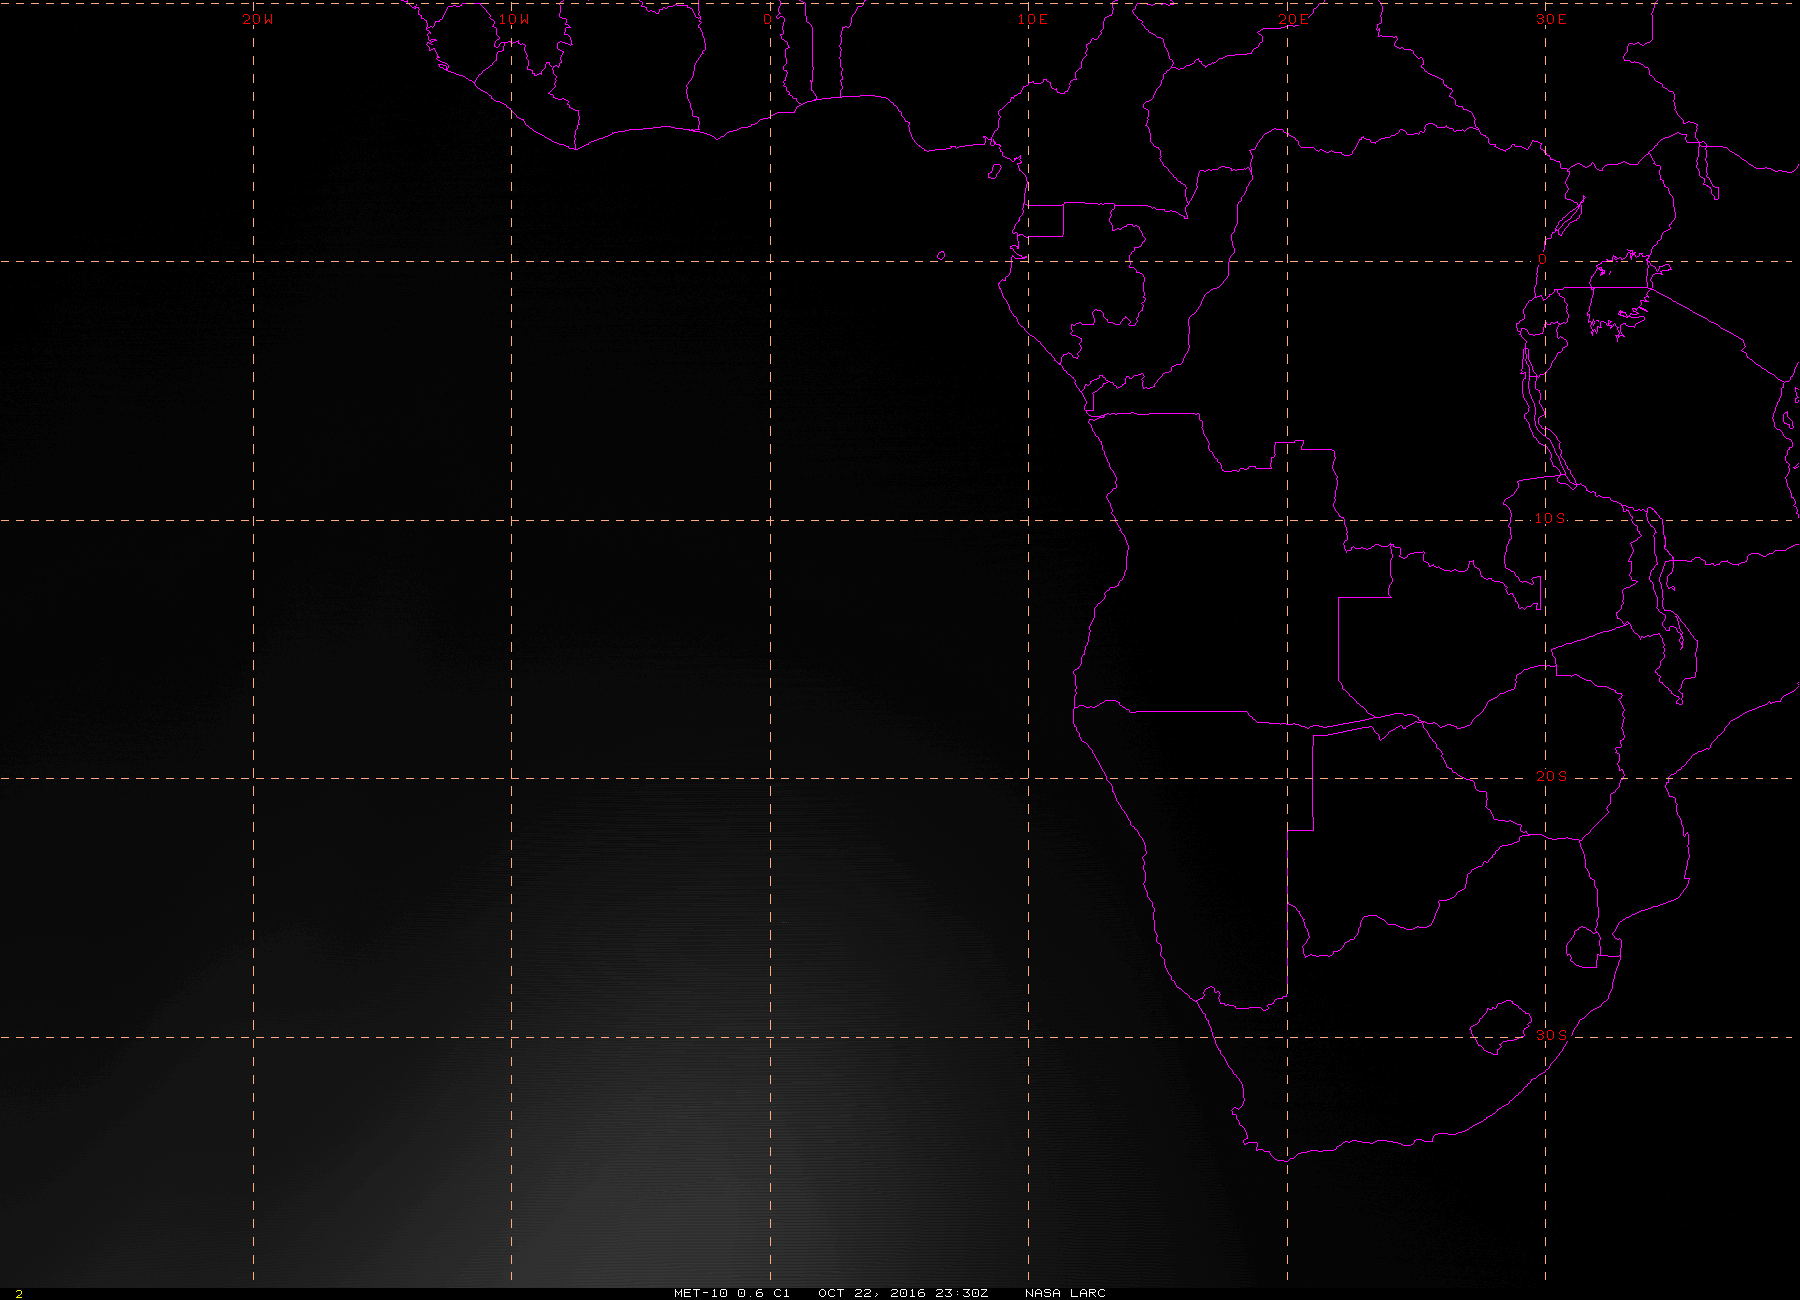
Task: Click the 10E longitude label
Action: [1033, 19]
